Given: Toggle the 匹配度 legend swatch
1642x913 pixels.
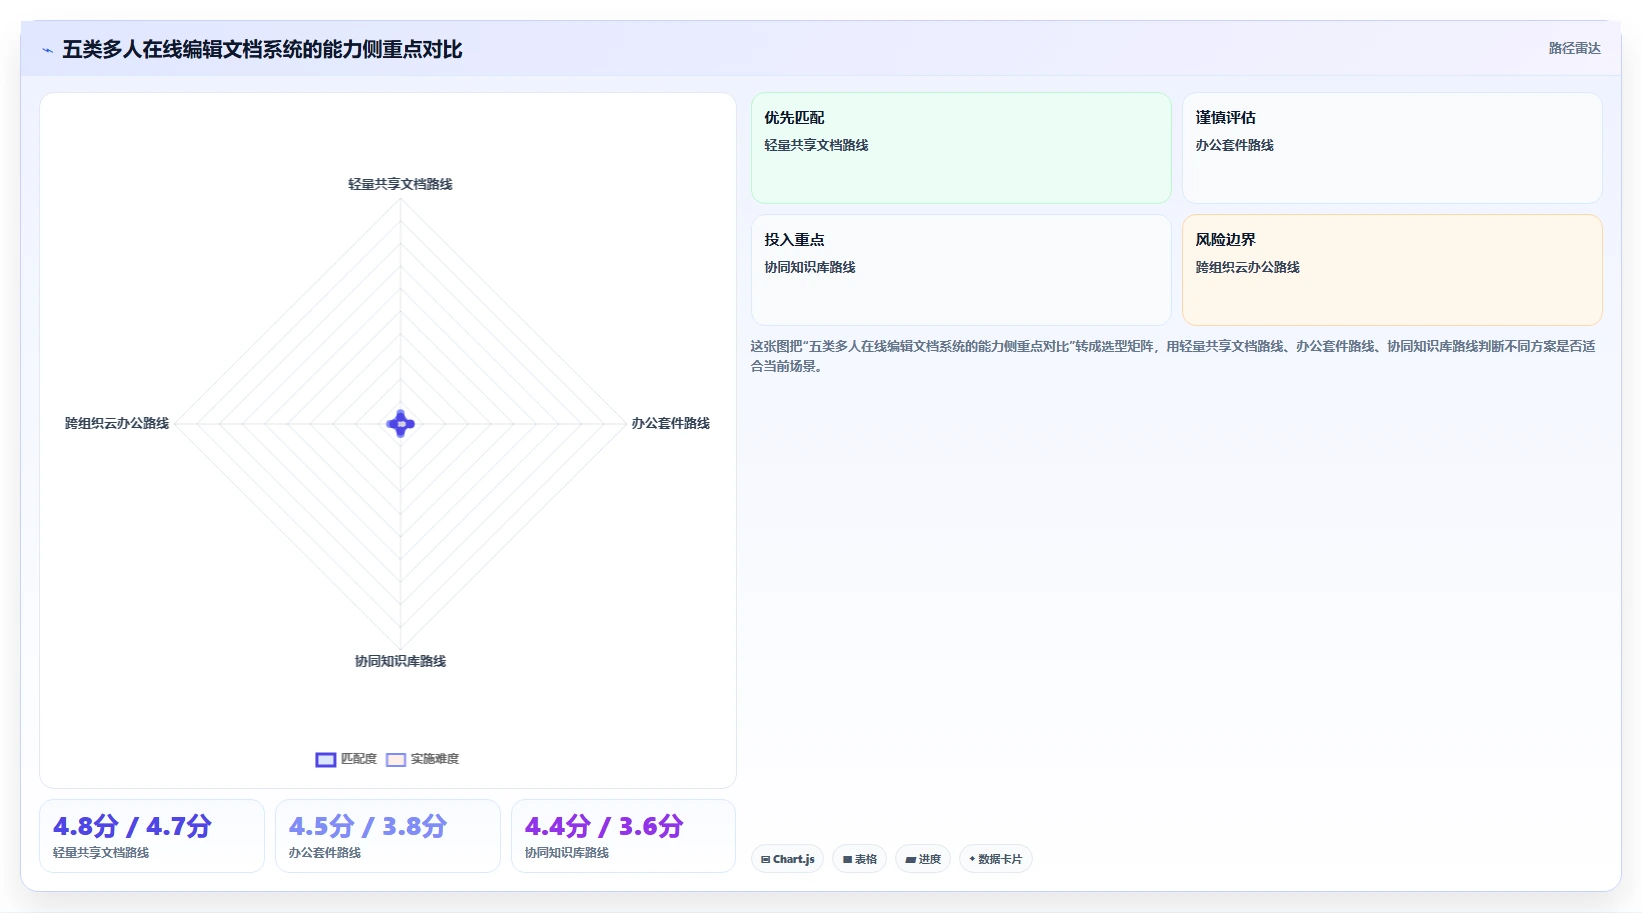Looking at the screenshot, I should [x=326, y=760].
